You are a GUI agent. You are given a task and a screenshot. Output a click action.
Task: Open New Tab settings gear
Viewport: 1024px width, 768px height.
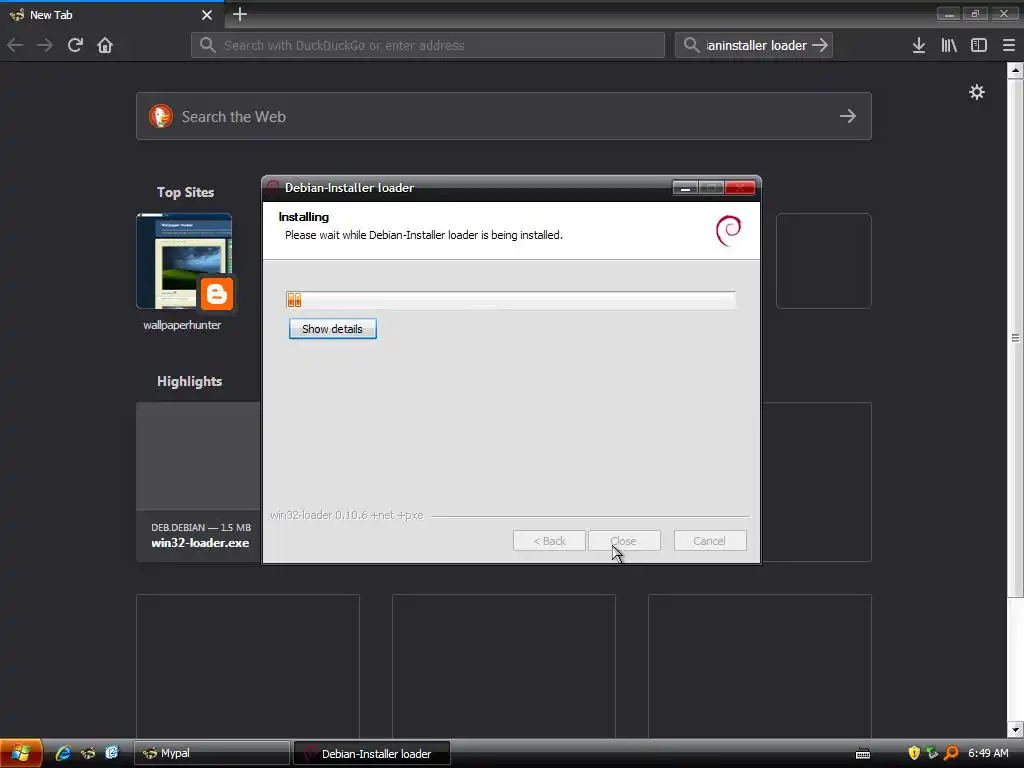click(976, 92)
